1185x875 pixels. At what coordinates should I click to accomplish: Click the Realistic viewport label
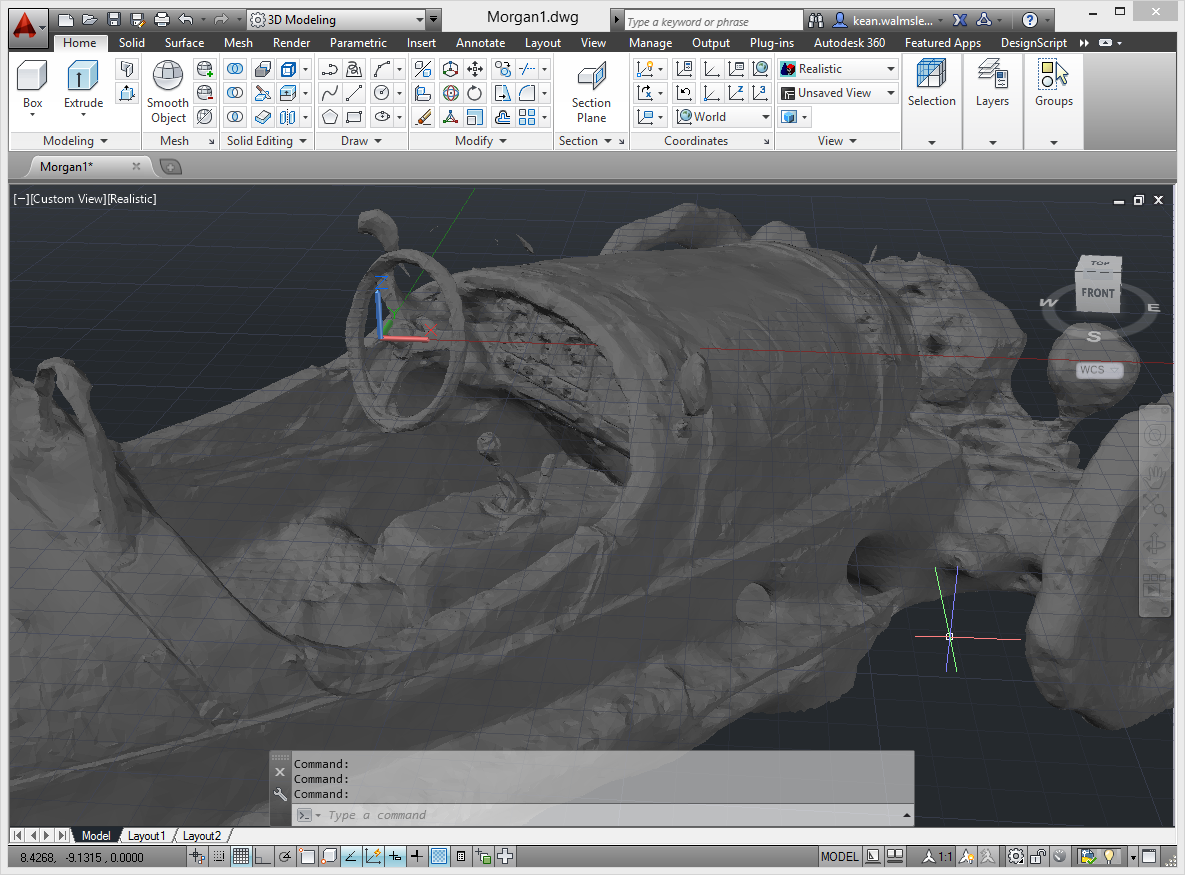click(132, 199)
